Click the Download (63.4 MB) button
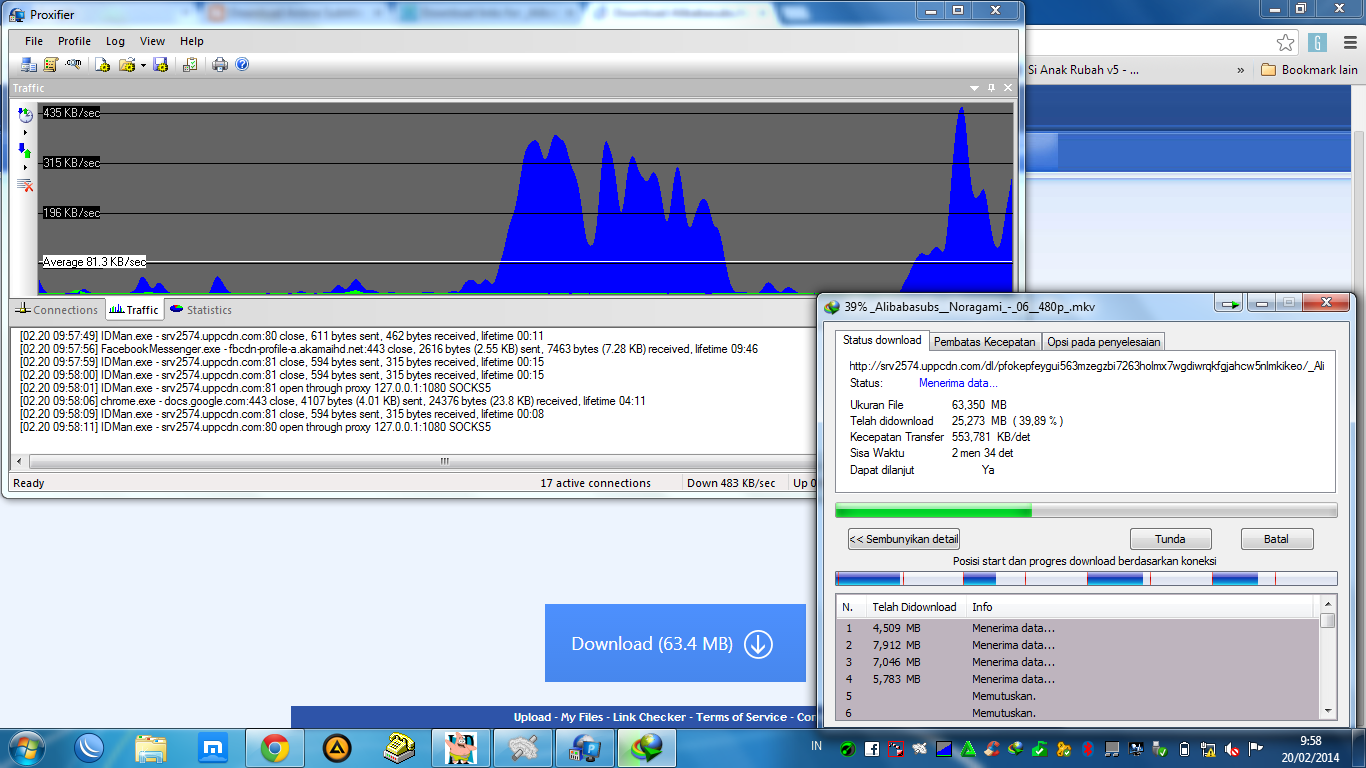Screen dimensions: 1366x768 [x=675, y=644]
